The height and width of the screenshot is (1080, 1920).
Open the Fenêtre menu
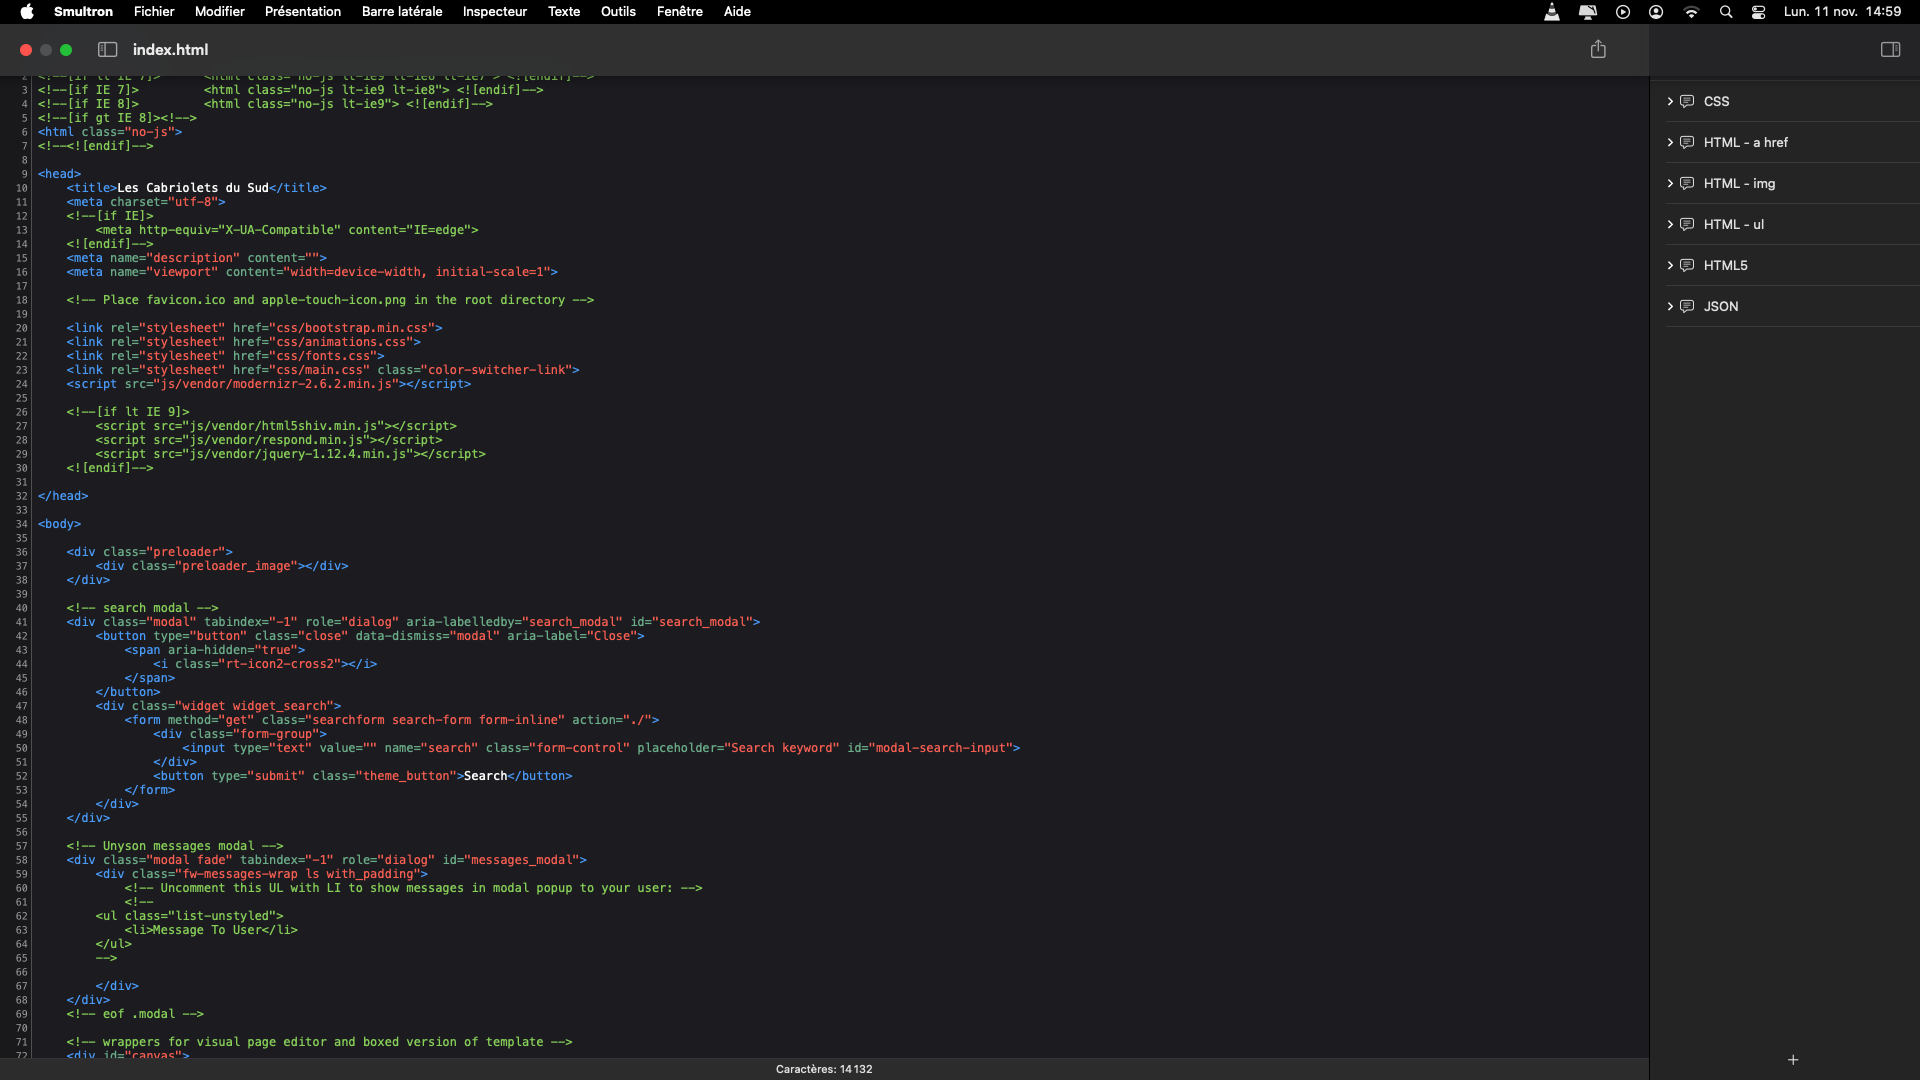coord(680,12)
